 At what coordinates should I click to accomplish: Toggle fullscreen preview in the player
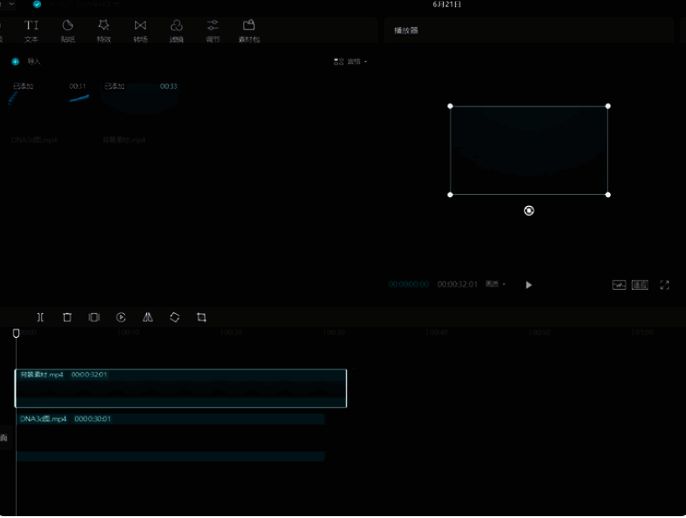(664, 285)
